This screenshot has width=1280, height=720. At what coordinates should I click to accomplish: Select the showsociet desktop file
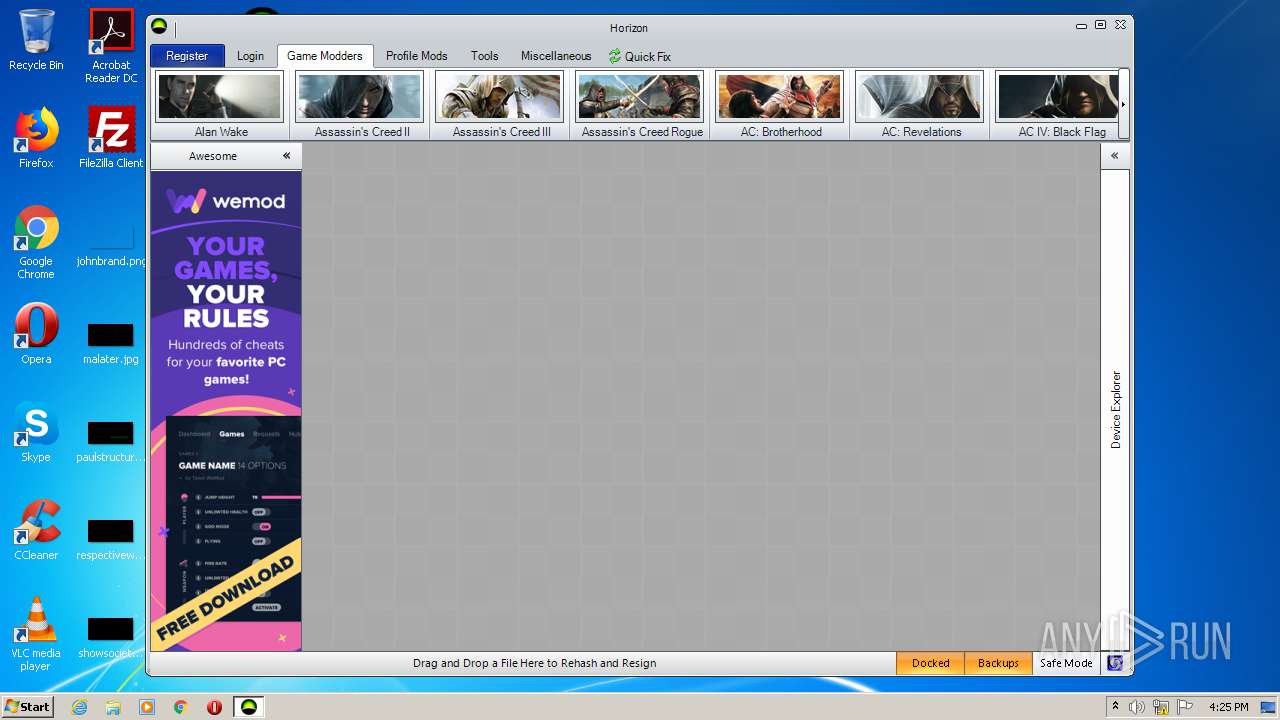[x=110, y=637]
